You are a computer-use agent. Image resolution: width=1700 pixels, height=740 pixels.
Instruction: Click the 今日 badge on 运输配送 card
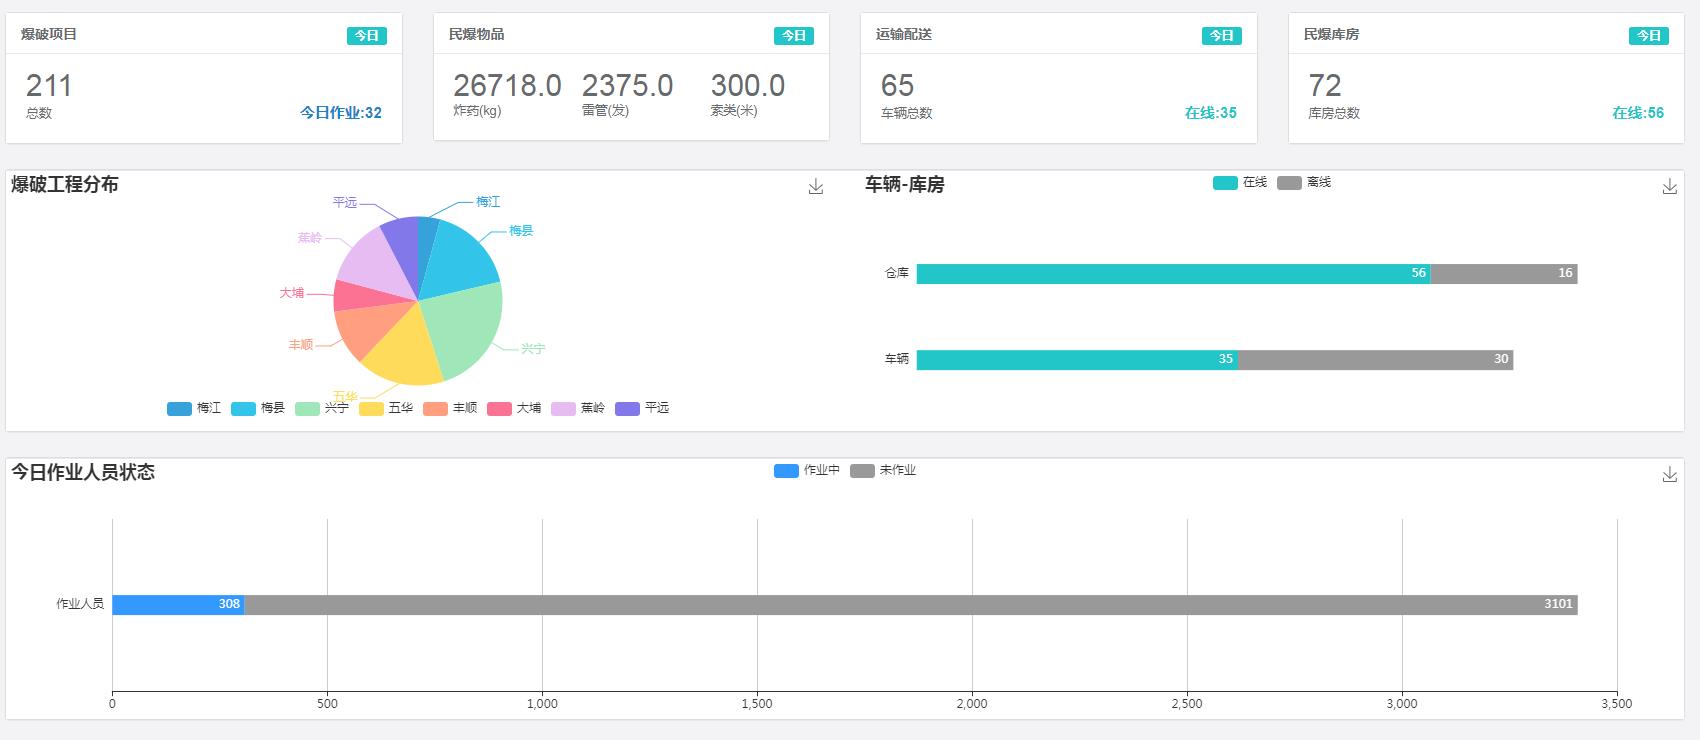[1221, 36]
